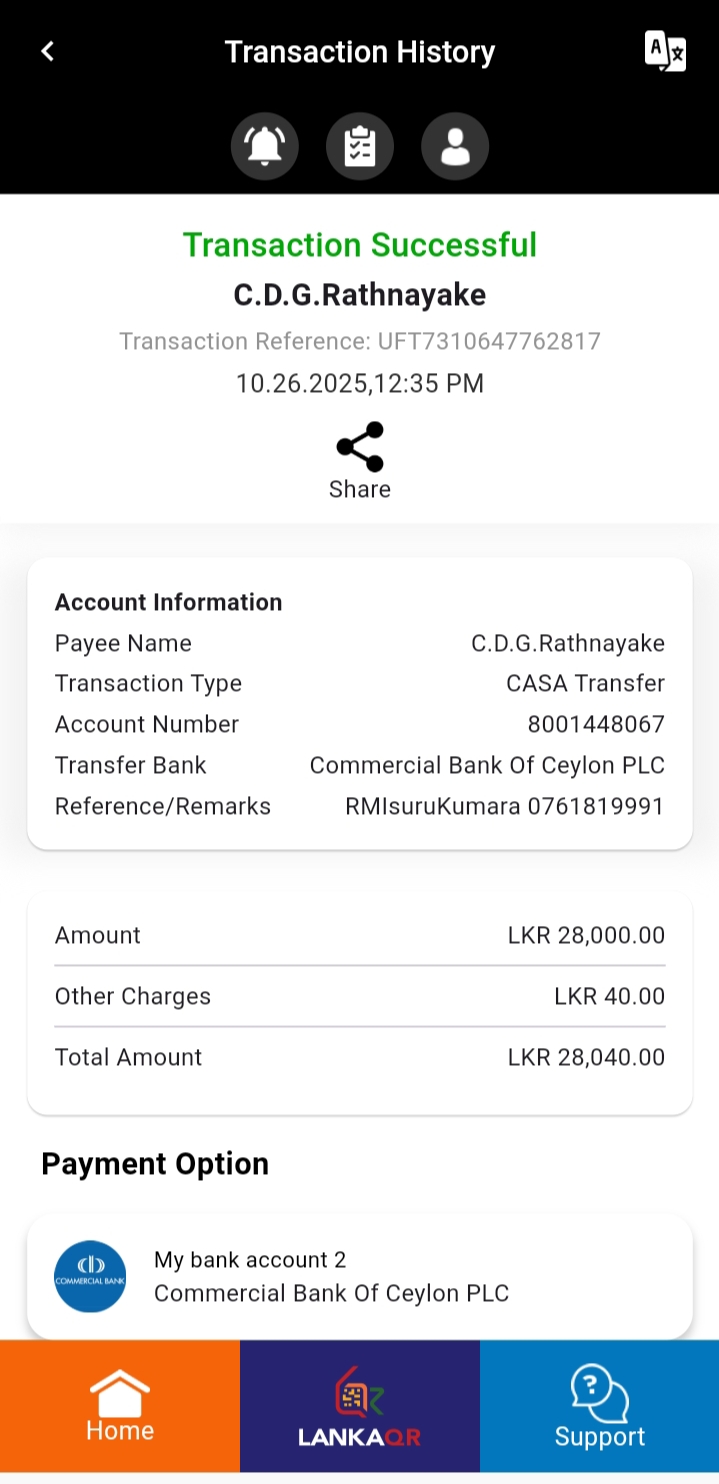719x1484 pixels.
Task: Tap the back arrow in header
Action: tap(47, 51)
